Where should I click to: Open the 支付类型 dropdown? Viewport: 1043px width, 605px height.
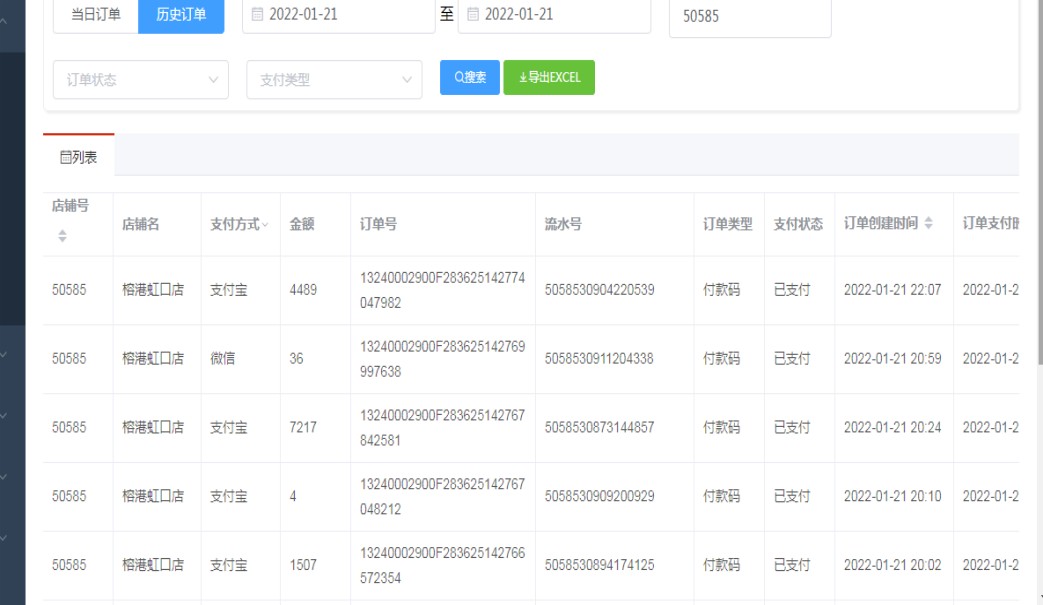pyautogui.click(x=334, y=80)
